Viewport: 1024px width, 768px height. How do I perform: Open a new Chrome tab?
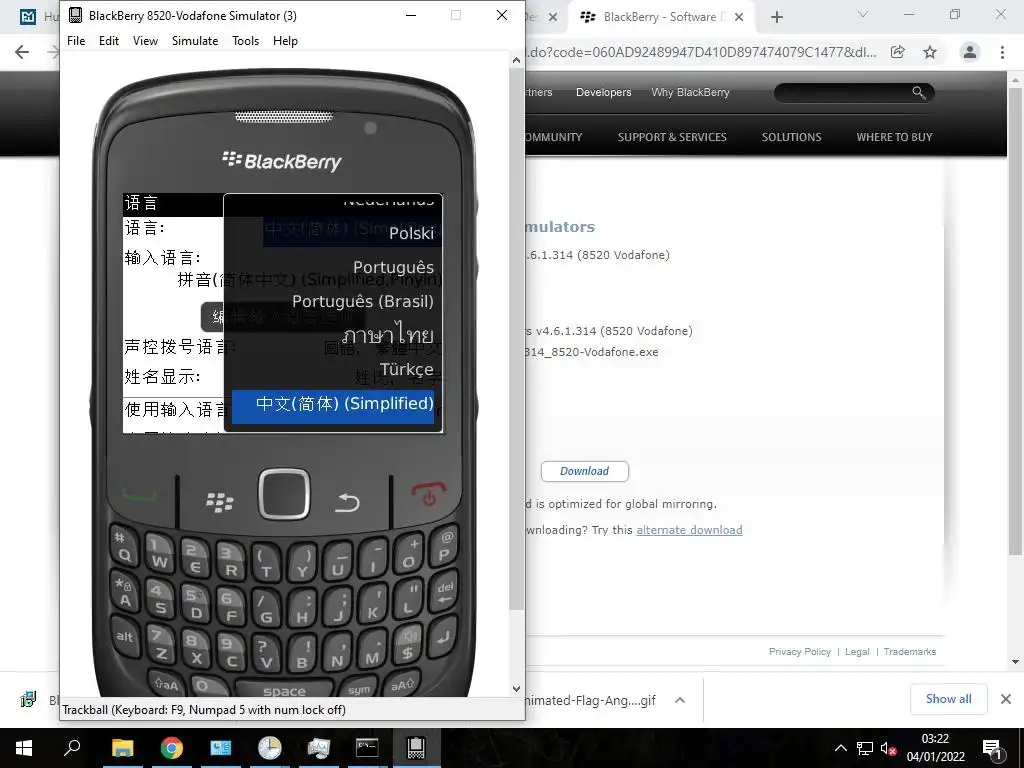[776, 17]
